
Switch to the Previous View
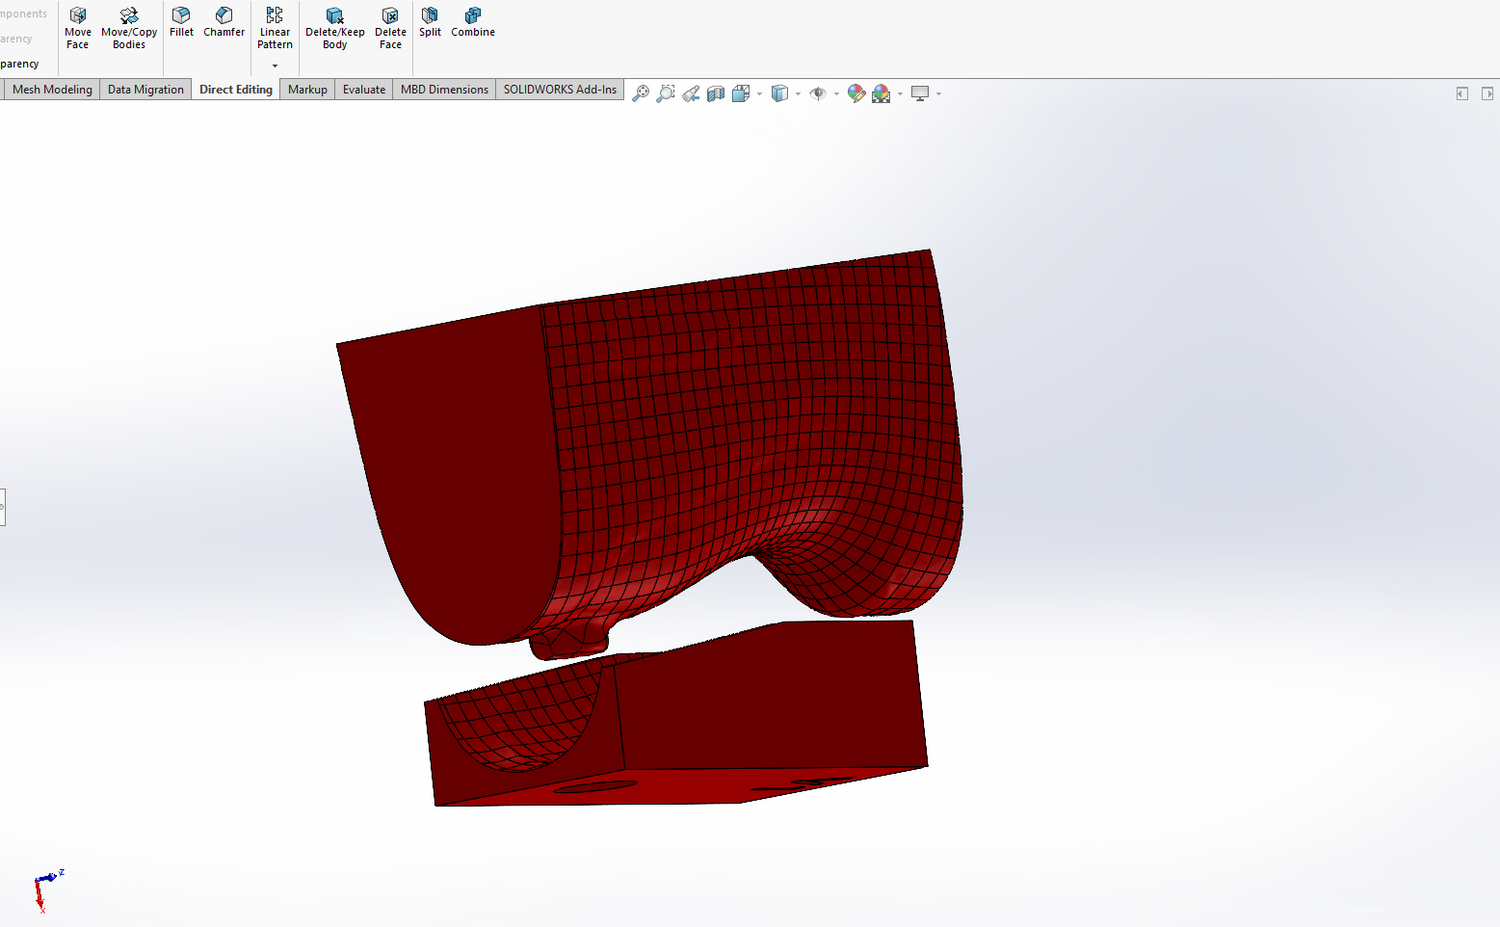(691, 93)
